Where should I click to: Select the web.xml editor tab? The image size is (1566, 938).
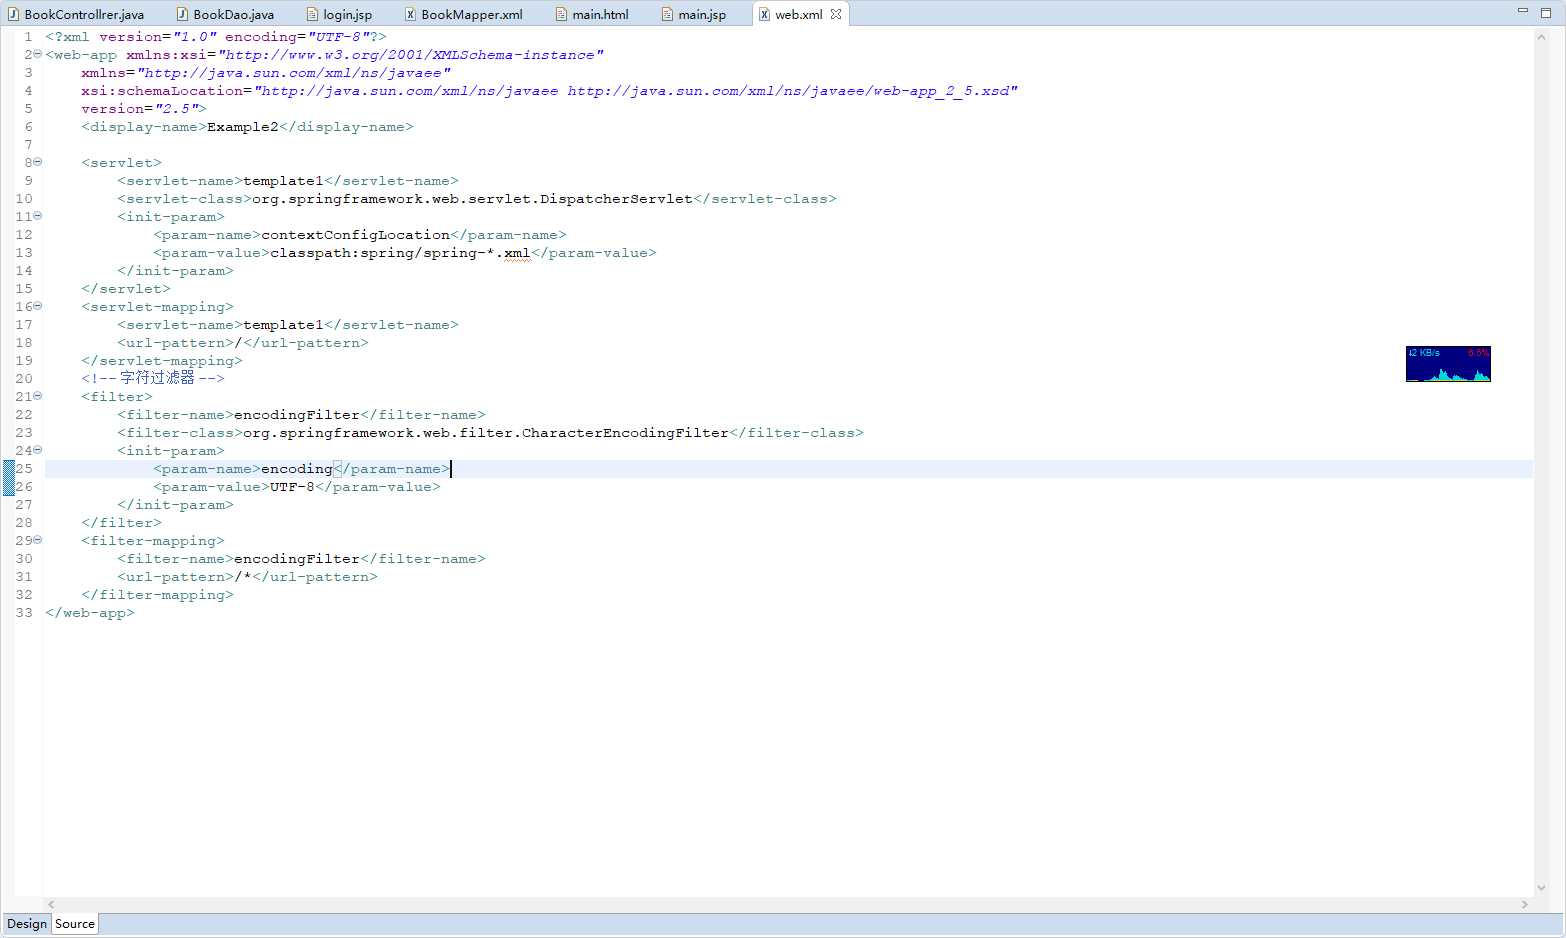tap(799, 14)
